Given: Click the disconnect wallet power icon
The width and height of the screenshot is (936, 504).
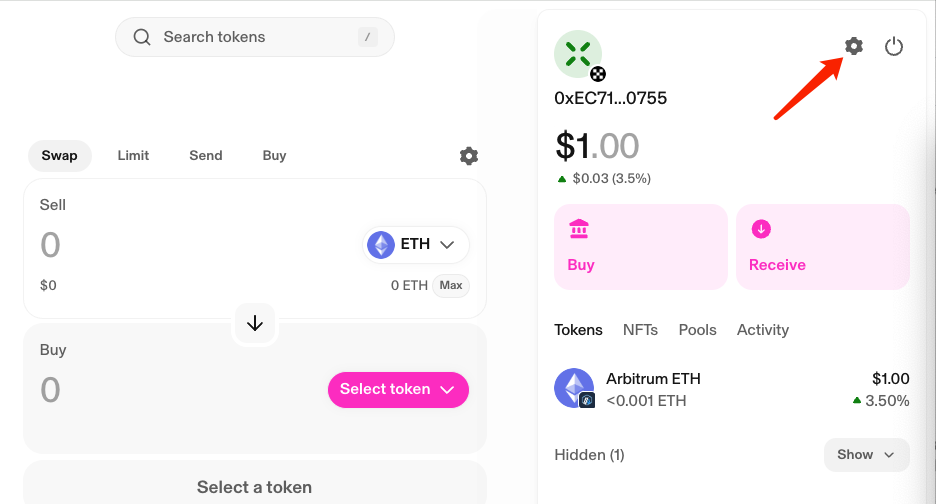Looking at the screenshot, I should [894, 46].
